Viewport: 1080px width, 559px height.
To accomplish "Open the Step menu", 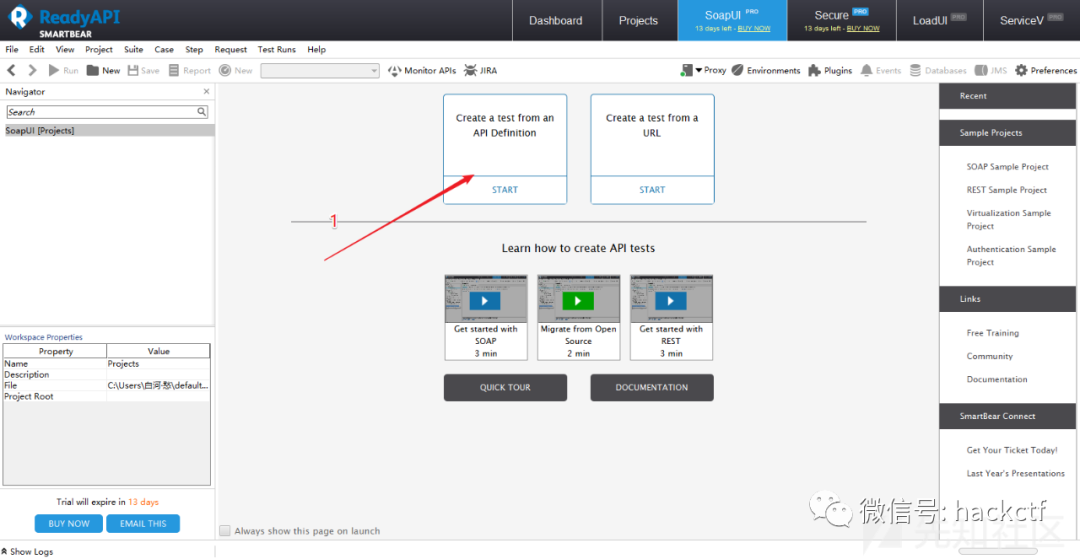I will [194, 50].
